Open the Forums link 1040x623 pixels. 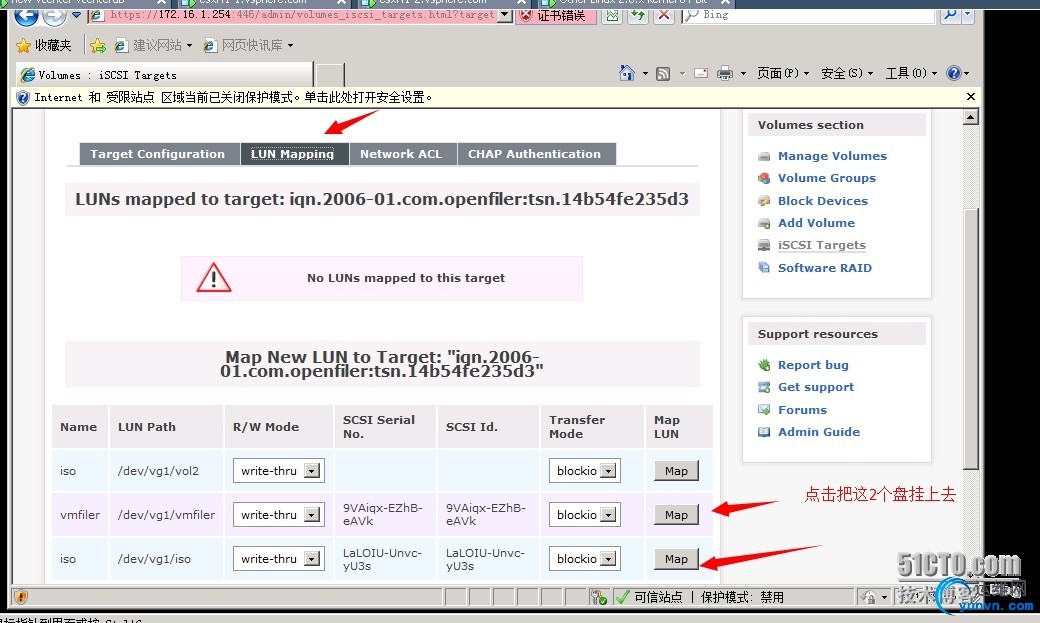[803, 410]
